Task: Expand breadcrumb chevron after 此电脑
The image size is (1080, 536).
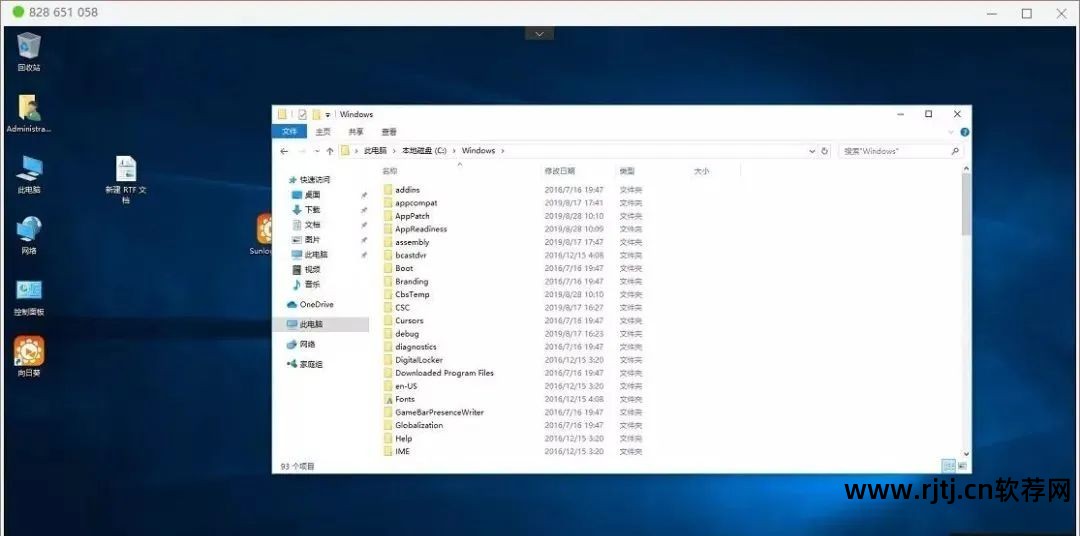Action: [395, 151]
